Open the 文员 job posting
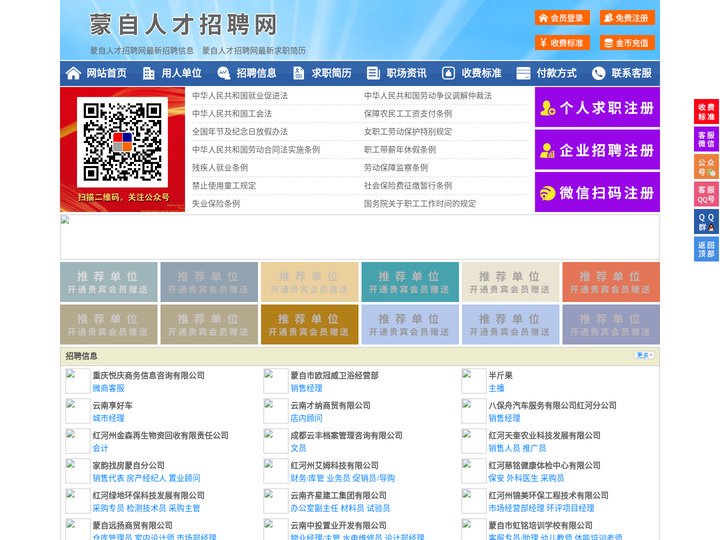The height and width of the screenshot is (540, 720). pyautogui.click(x=298, y=448)
